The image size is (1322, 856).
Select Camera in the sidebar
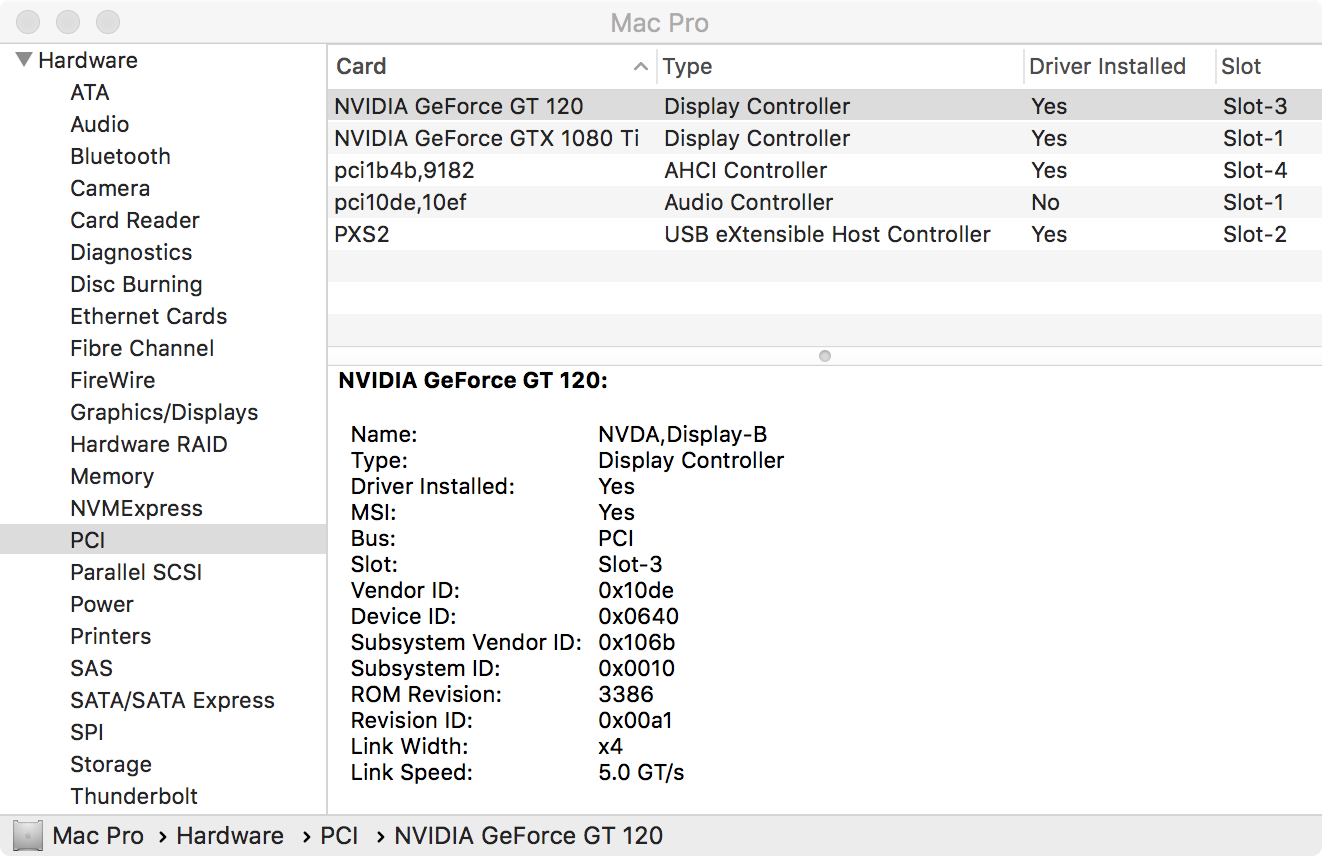coord(110,188)
